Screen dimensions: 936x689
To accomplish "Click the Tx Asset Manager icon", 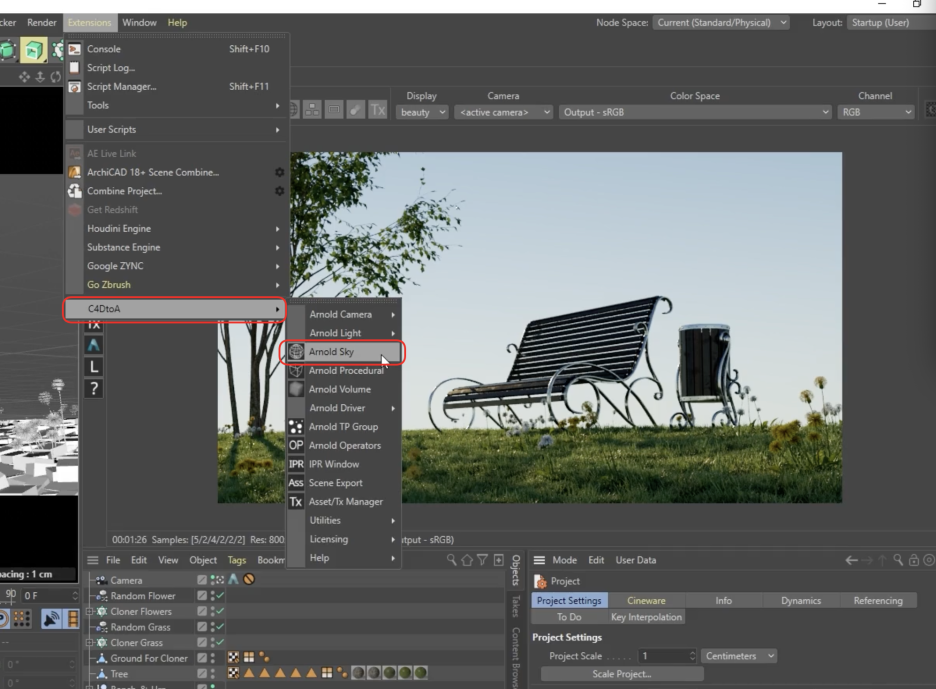I will (x=296, y=502).
